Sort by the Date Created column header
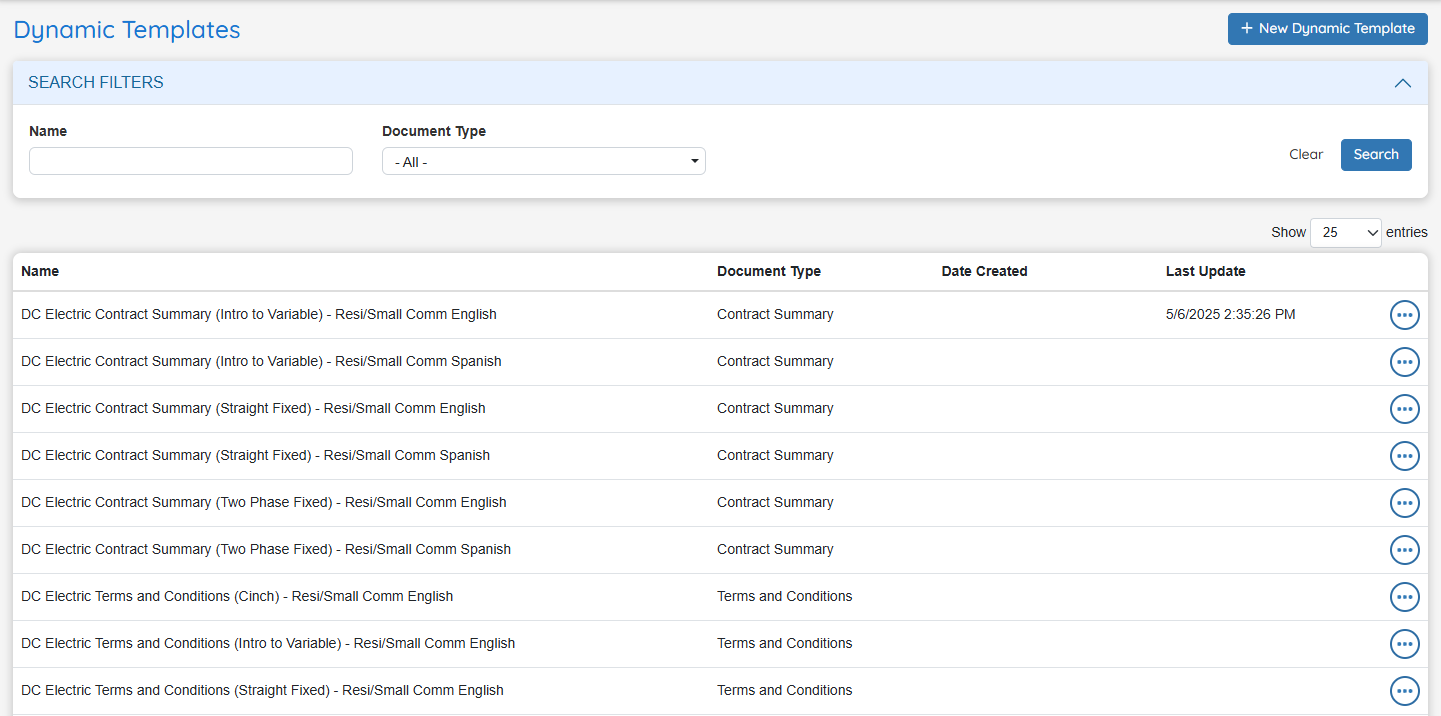The image size is (1441, 716). (985, 271)
